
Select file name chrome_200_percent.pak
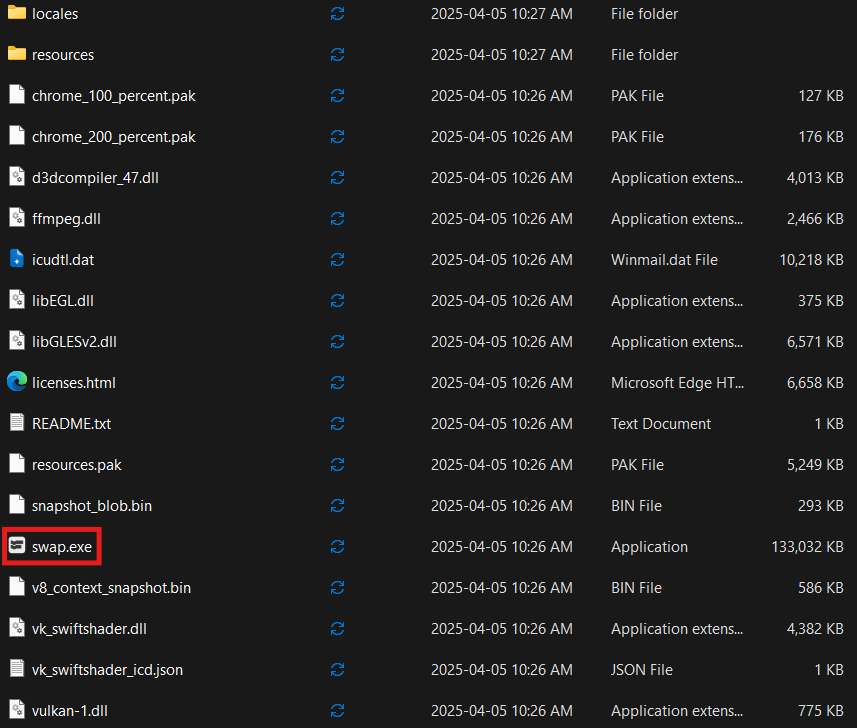click(114, 137)
